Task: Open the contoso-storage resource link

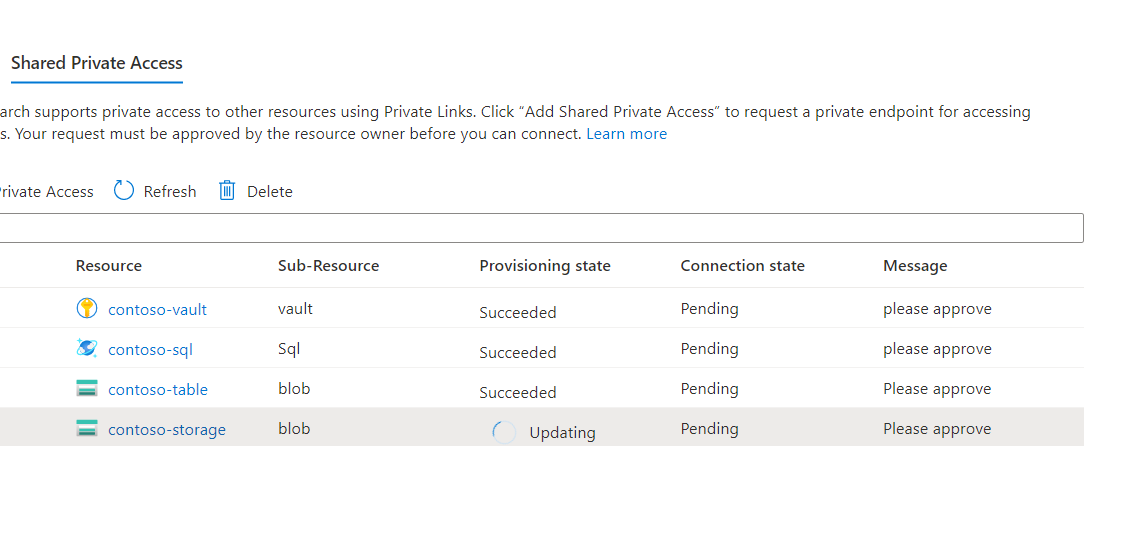Action: tap(167, 430)
